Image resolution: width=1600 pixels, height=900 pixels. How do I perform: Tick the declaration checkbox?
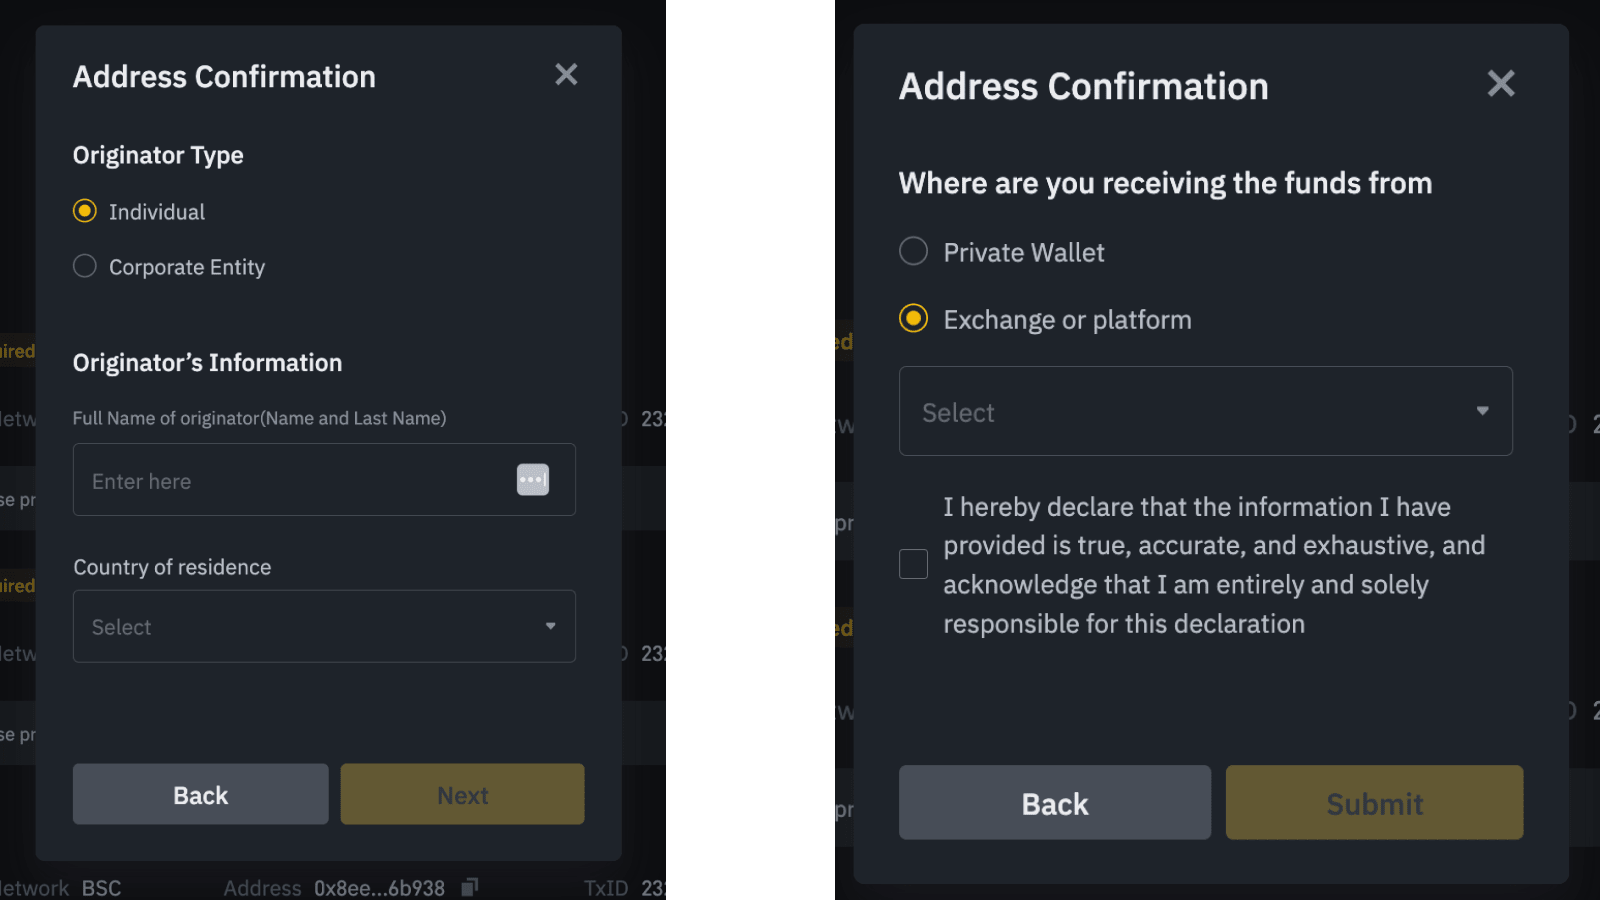click(913, 564)
